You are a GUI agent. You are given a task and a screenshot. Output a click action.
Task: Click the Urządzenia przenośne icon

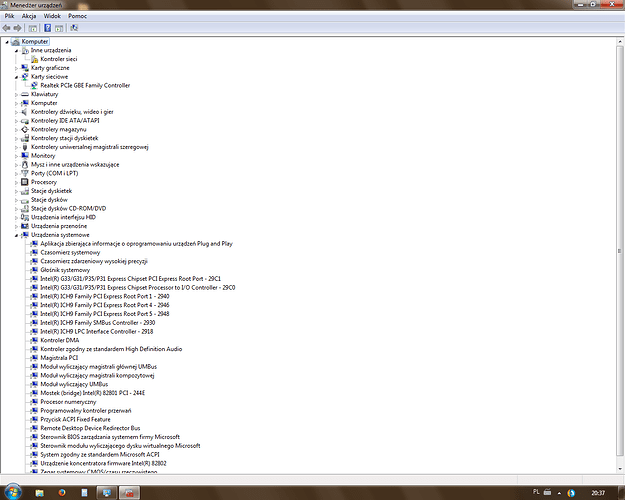25,226
